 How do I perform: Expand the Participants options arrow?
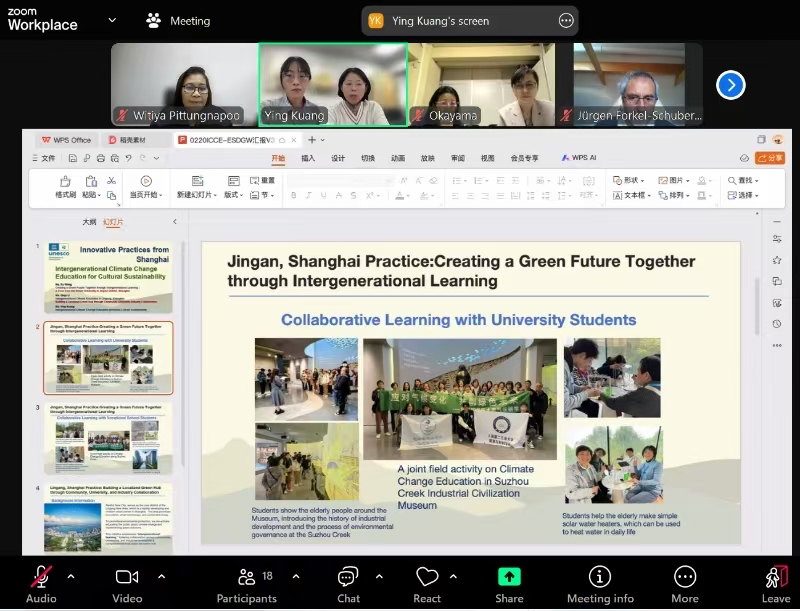tap(296, 576)
